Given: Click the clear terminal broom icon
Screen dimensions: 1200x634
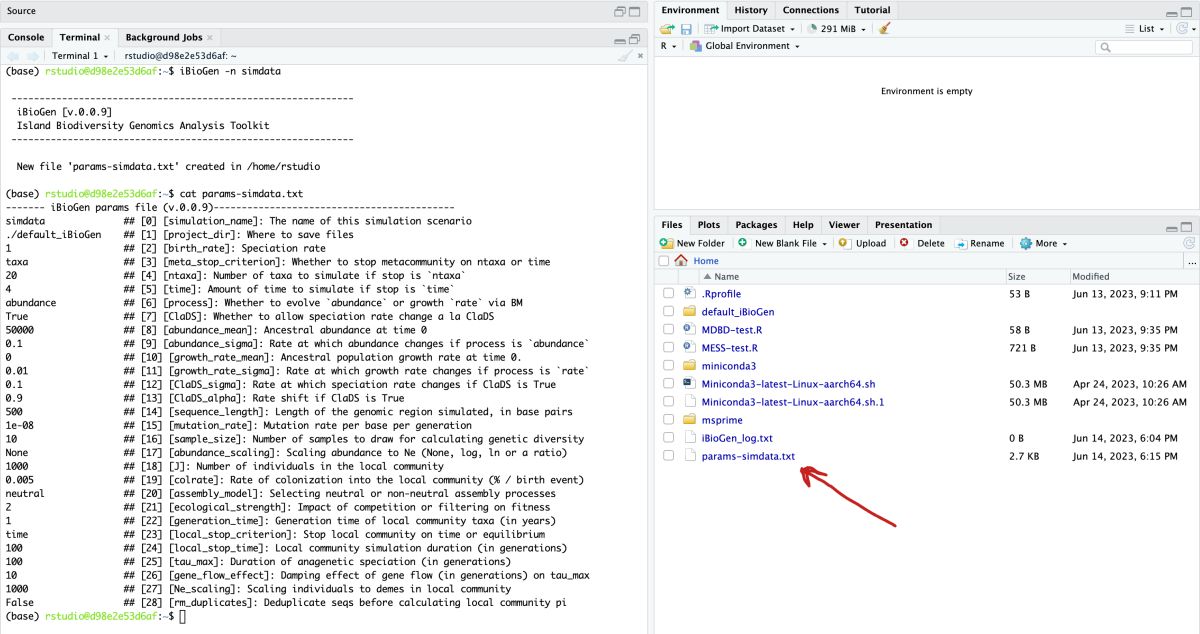Looking at the screenshot, I should (x=624, y=56).
